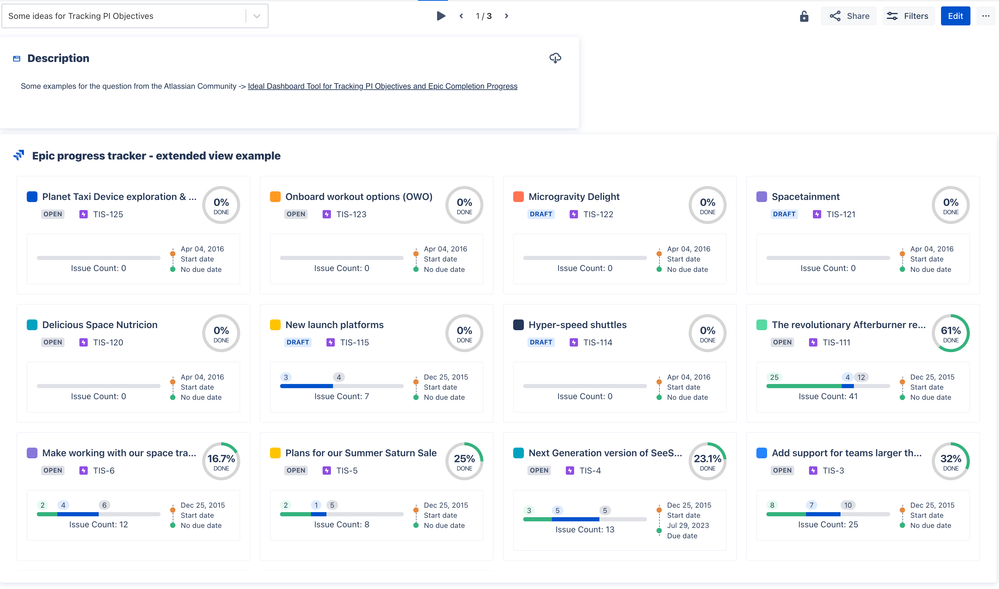Click the epic icon next to TIS-114
999x589 pixels.
pyautogui.click(x=574, y=342)
